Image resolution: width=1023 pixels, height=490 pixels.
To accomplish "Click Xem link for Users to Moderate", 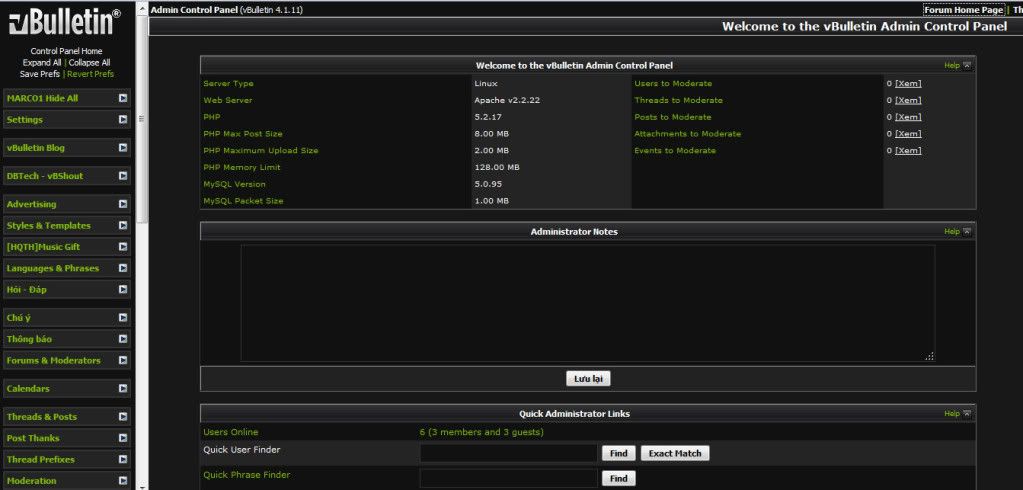I will 908,84.
